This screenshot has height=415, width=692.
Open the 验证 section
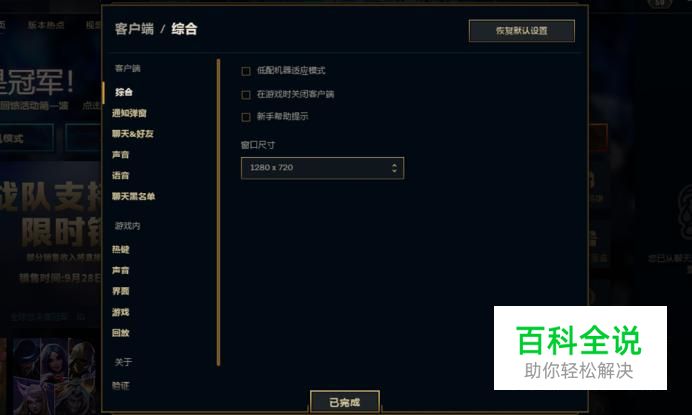tap(120, 386)
